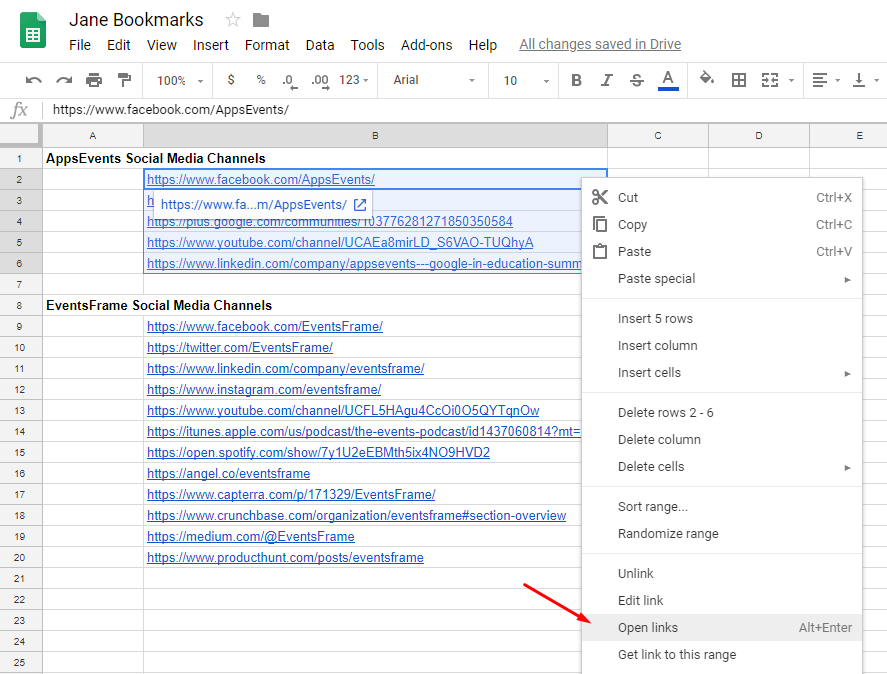Open the File menu
Viewport: 887px width, 674px height.
[80, 45]
